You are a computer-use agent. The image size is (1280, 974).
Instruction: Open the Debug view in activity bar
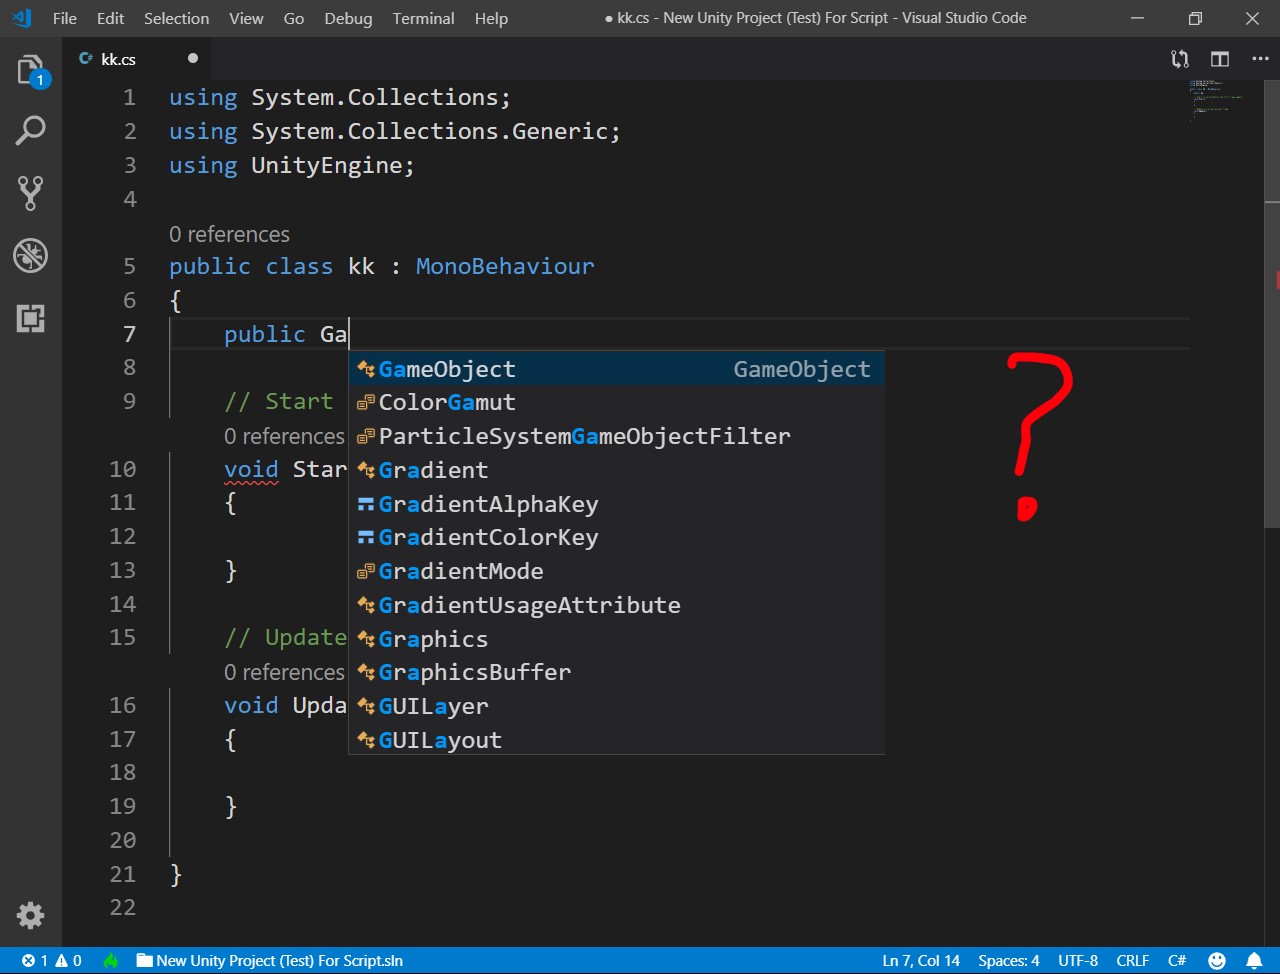tap(31, 255)
